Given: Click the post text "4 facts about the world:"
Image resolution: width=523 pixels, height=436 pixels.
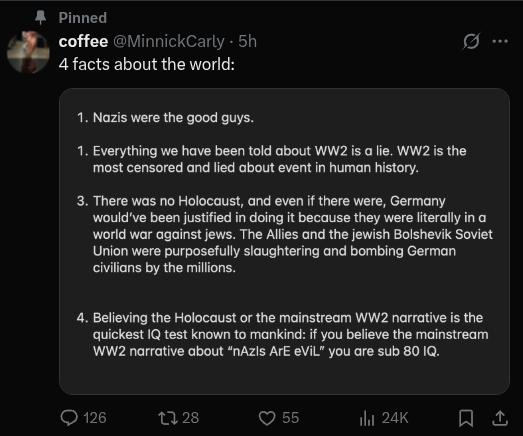Looking at the screenshot, I should coord(147,64).
